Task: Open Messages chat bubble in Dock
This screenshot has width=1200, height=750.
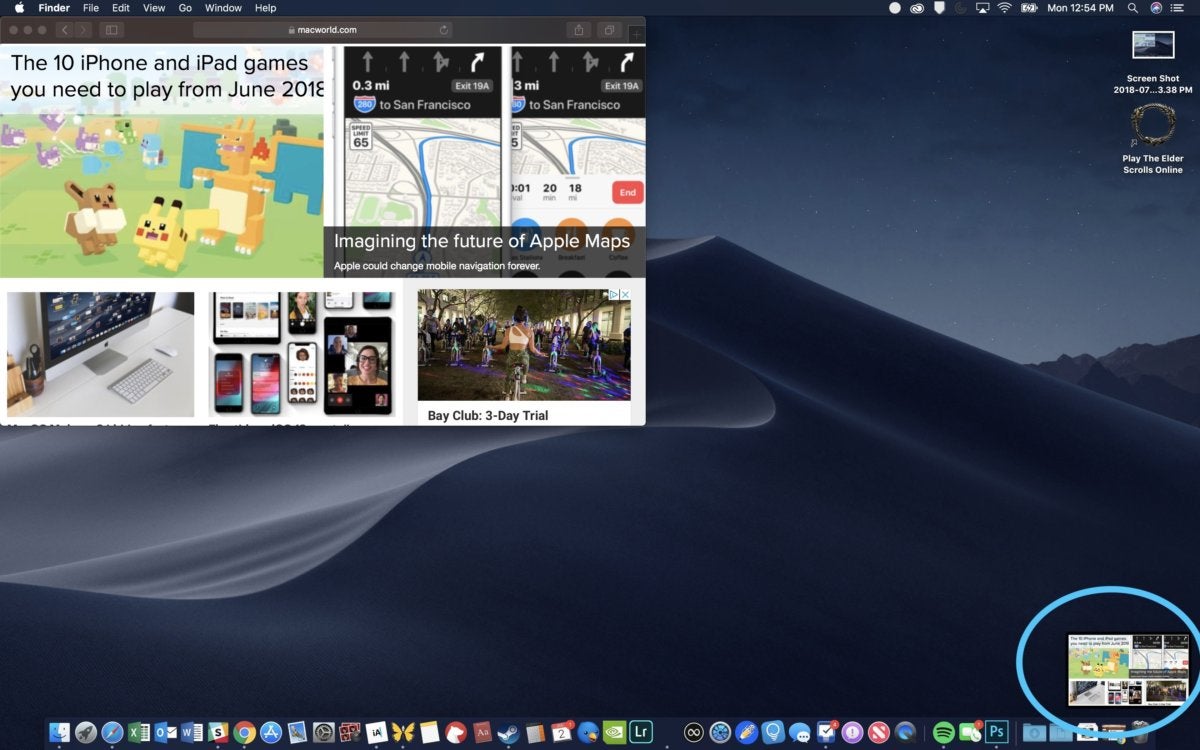Action: pyautogui.click(x=800, y=733)
